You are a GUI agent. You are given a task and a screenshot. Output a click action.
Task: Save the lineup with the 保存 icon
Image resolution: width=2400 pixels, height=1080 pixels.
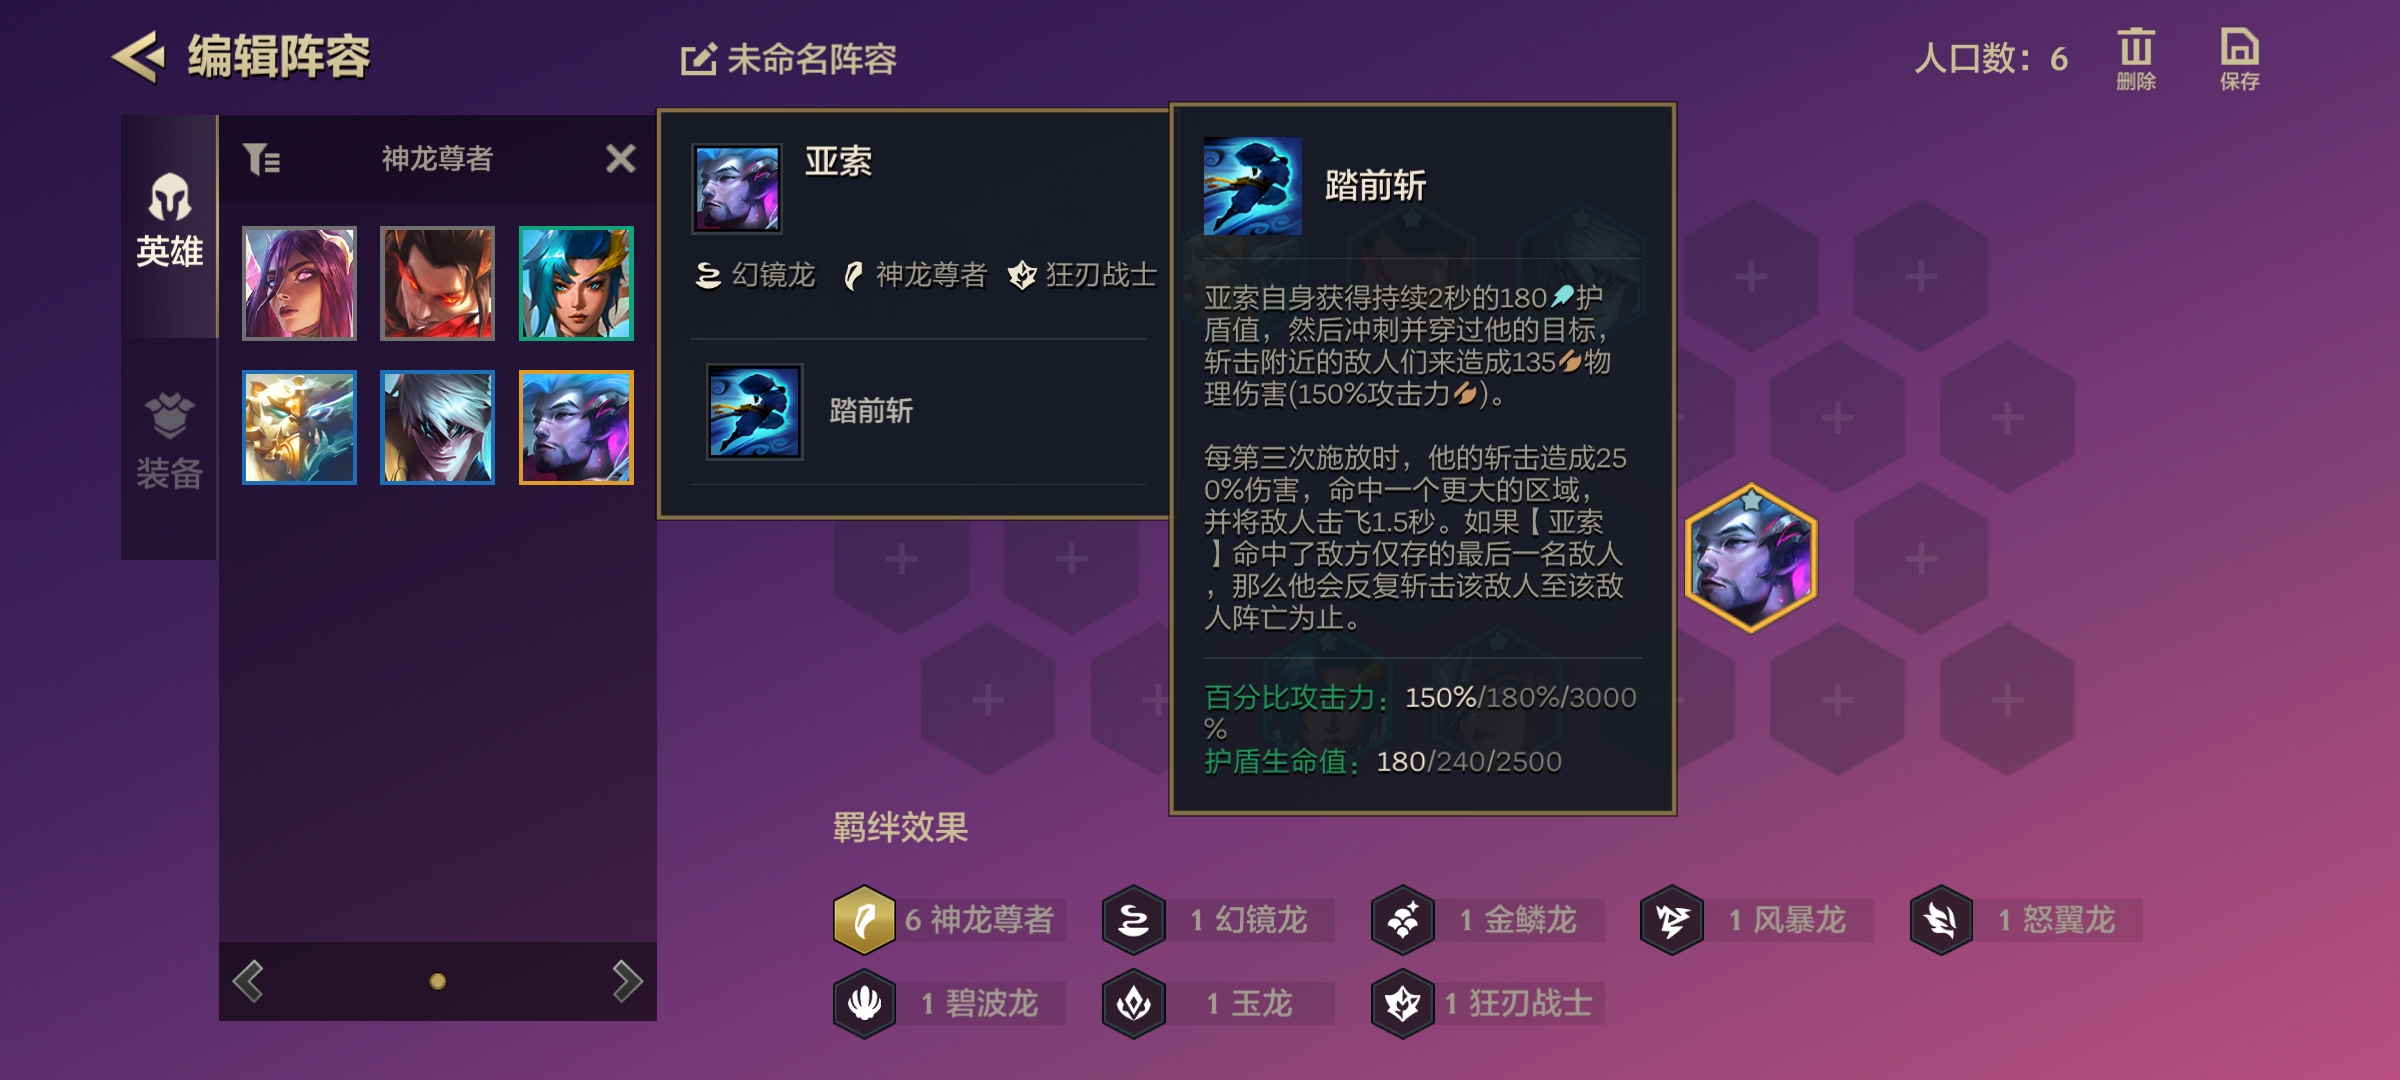coord(2240,60)
